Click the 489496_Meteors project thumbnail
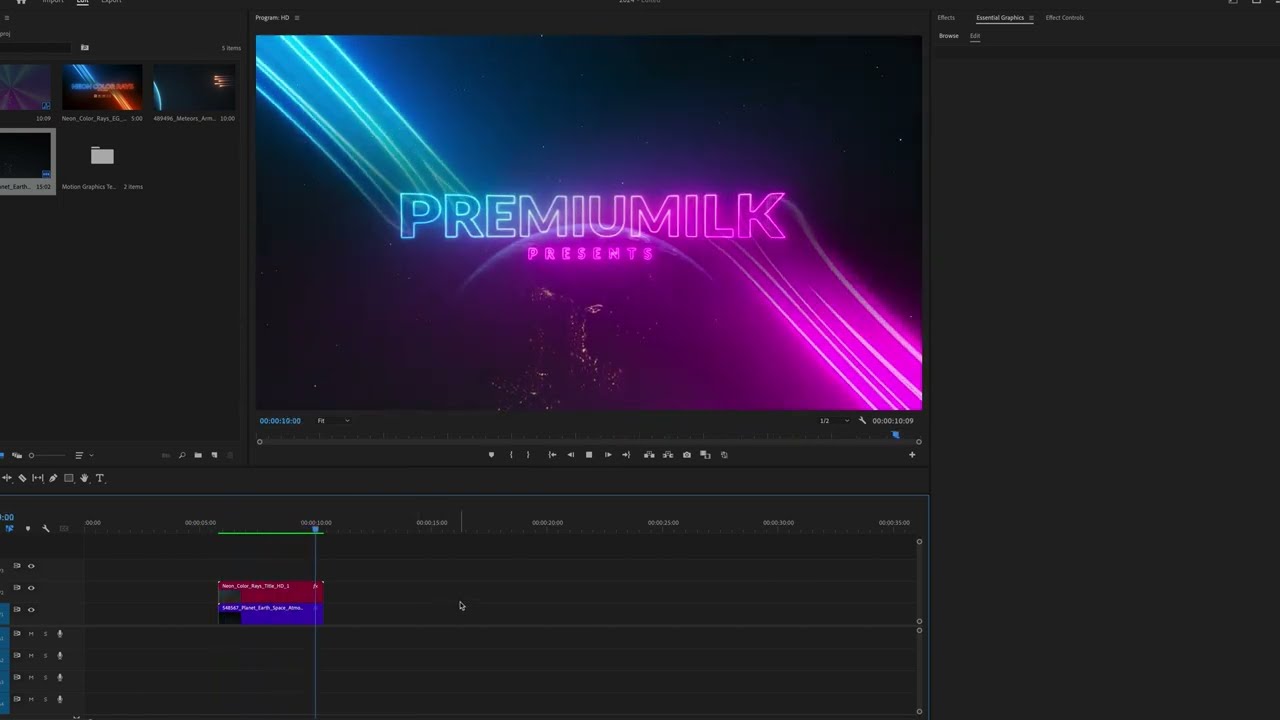Image resolution: width=1280 pixels, height=720 pixels. (x=194, y=87)
